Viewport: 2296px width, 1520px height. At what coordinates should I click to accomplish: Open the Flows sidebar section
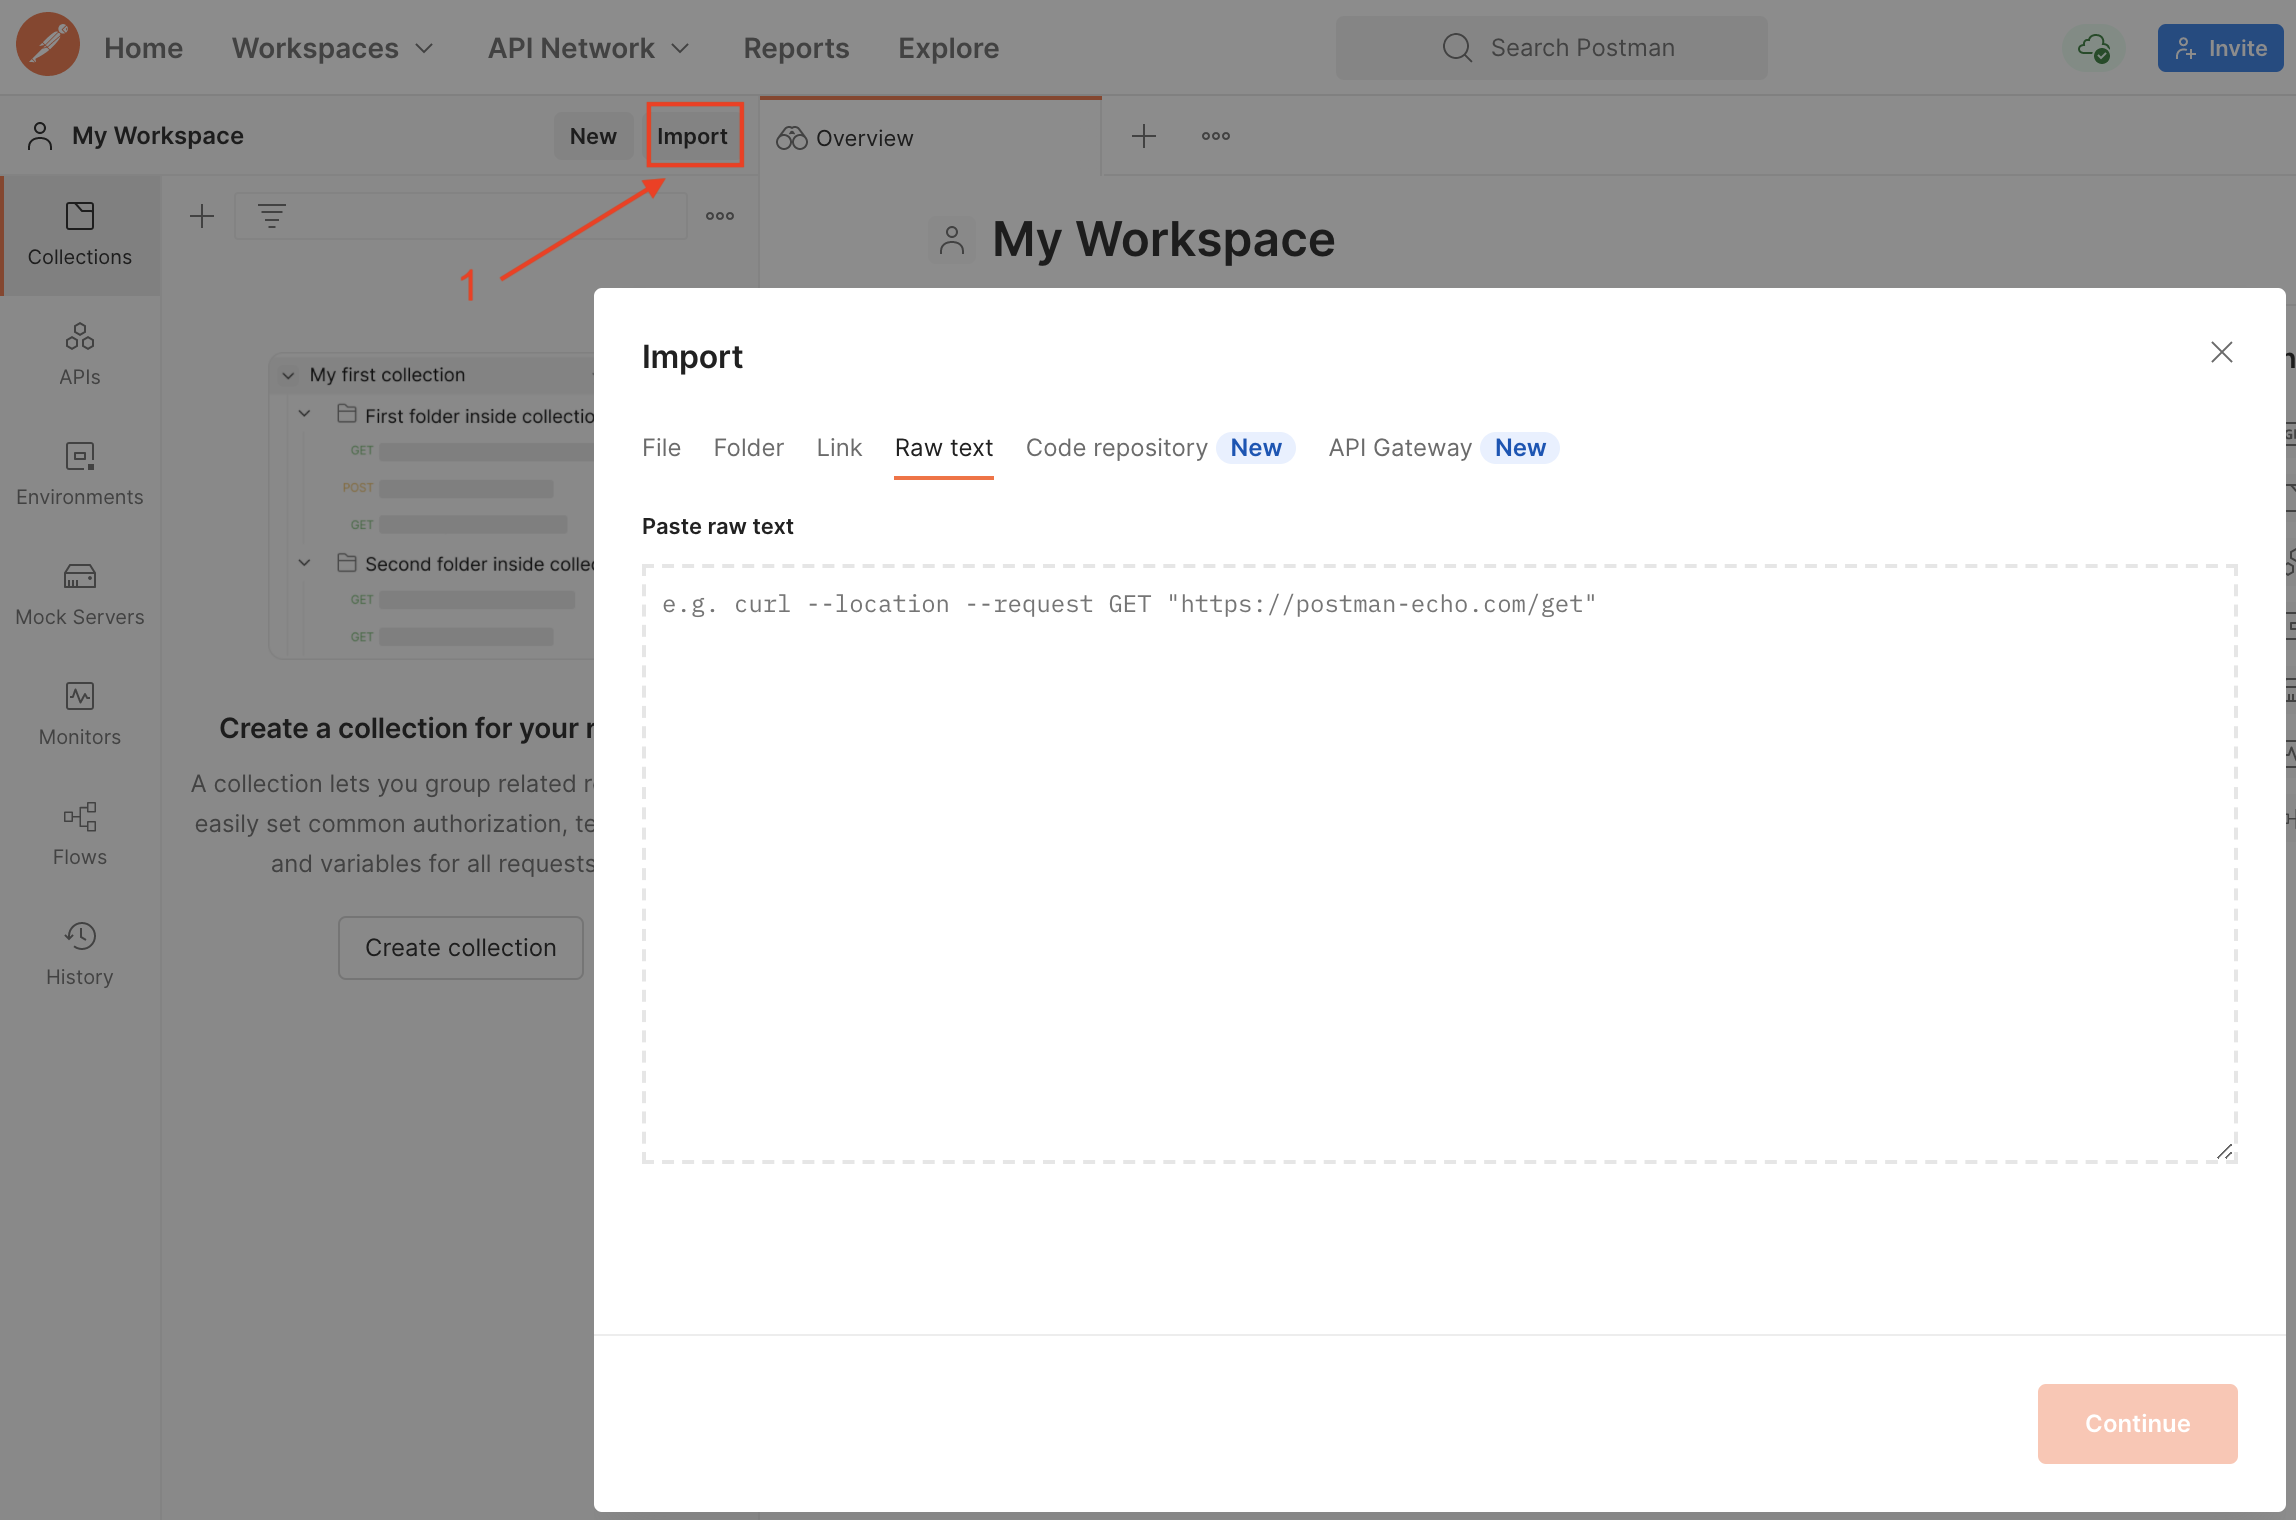(79, 834)
